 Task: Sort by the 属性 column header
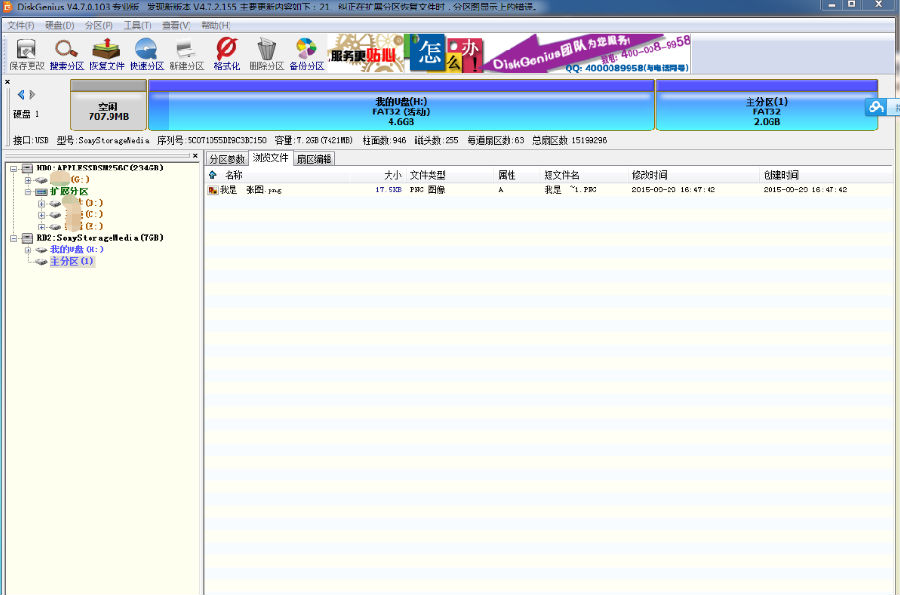click(507, 175)
